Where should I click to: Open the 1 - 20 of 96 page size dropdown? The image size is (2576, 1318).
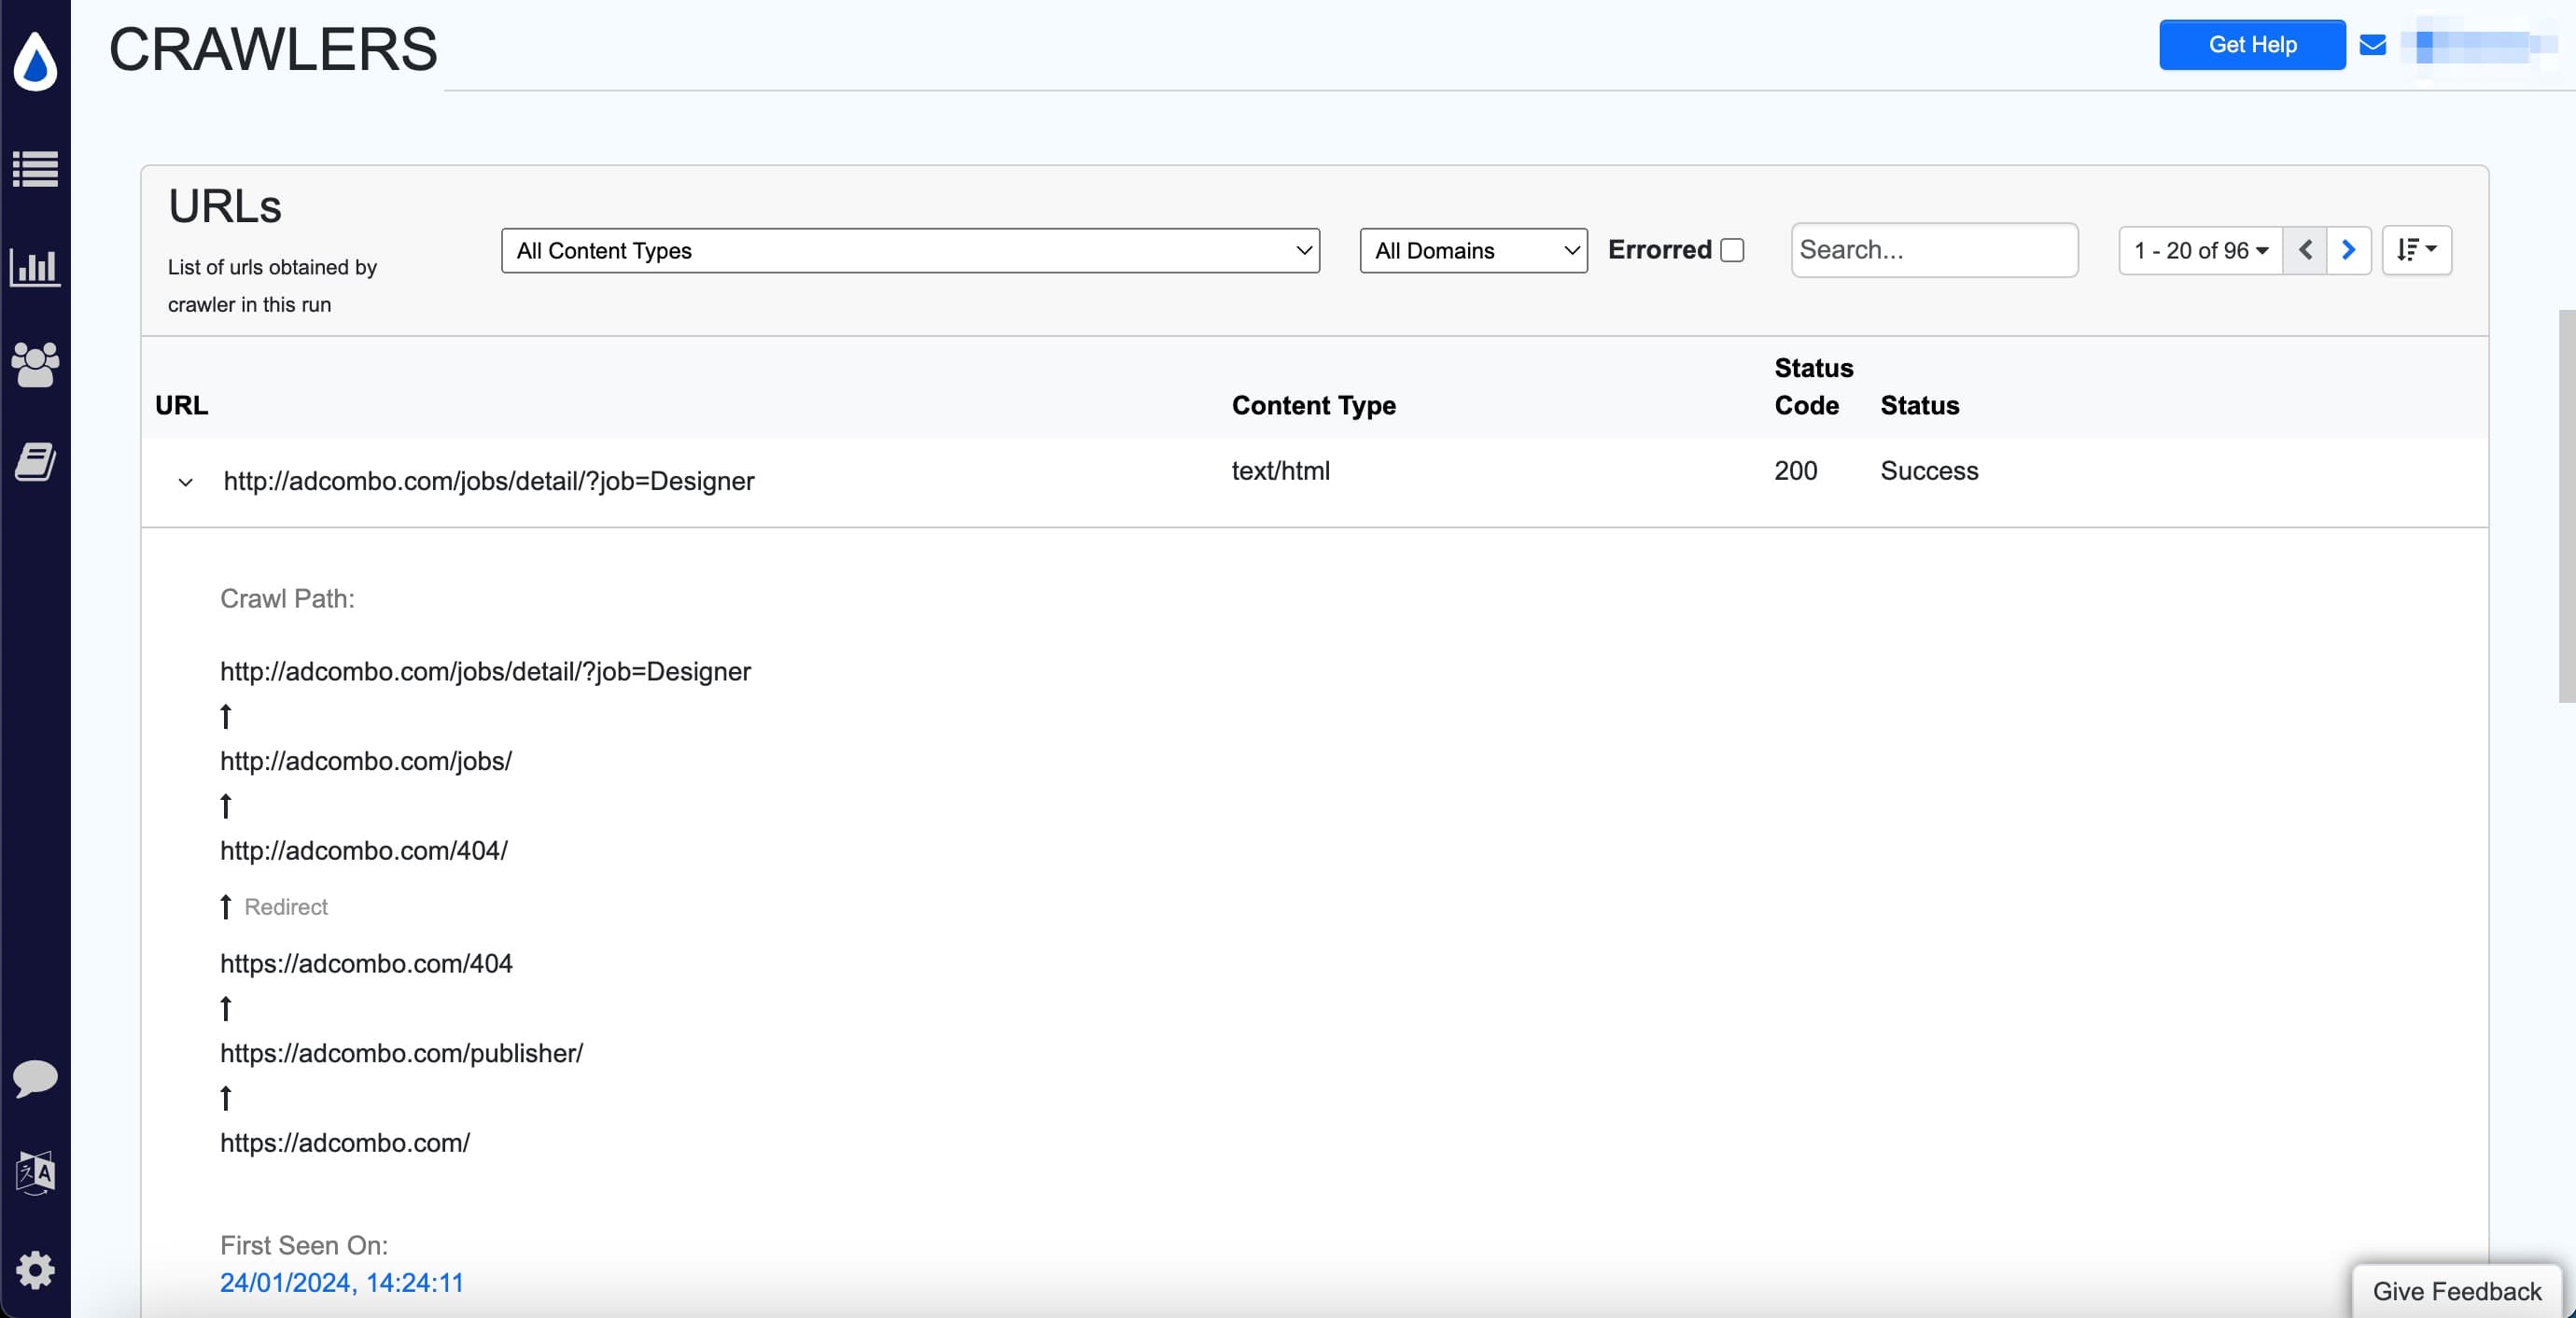[x=2199, y=250]
